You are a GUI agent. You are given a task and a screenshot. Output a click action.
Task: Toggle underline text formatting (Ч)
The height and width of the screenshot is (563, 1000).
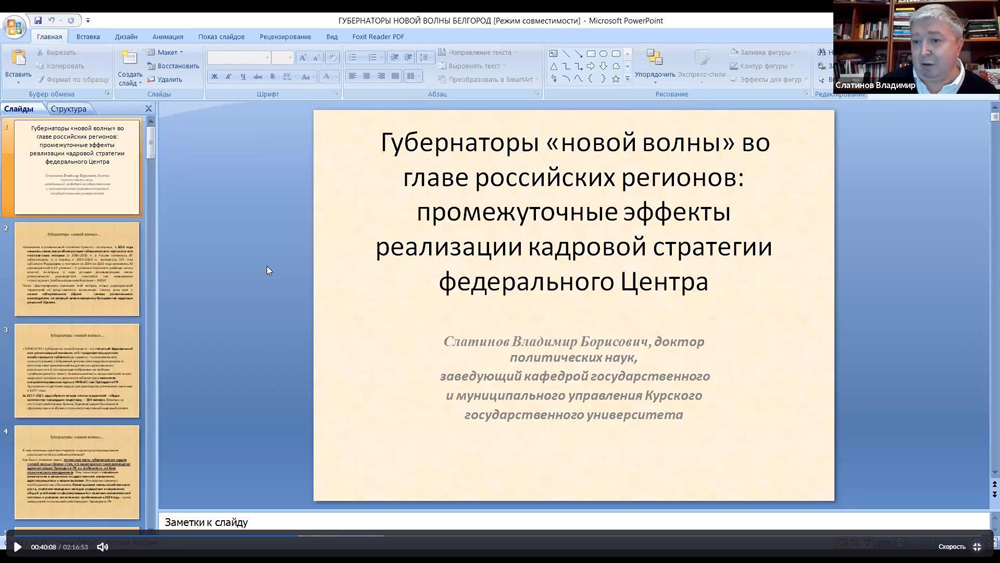pyautogui.click(x=242, y=77)
